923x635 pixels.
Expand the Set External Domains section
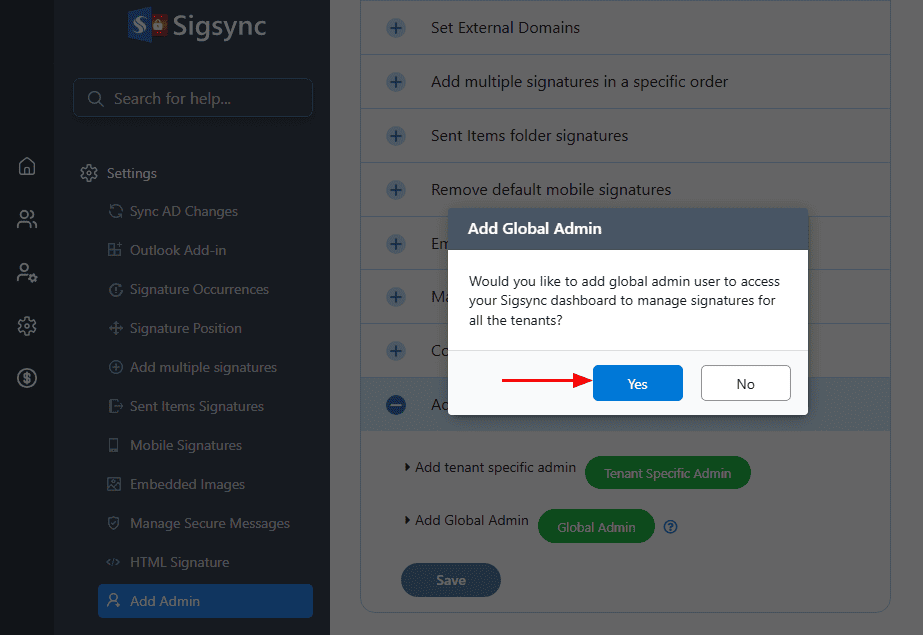[396, 28]
